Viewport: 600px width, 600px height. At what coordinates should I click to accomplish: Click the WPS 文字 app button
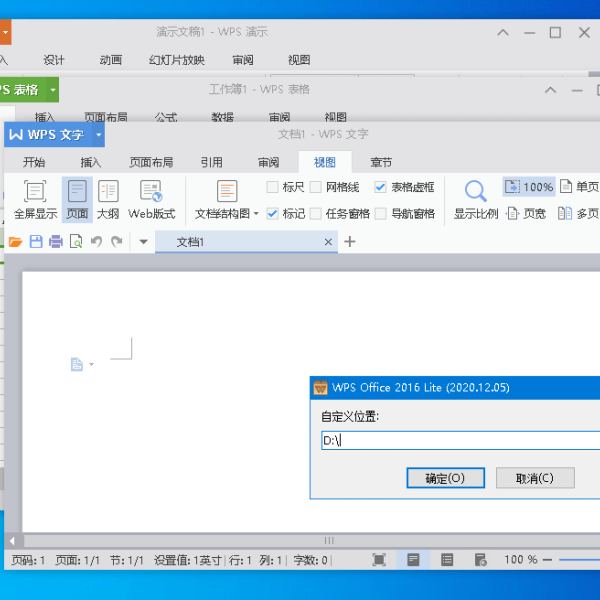click(x=49, y=135)
